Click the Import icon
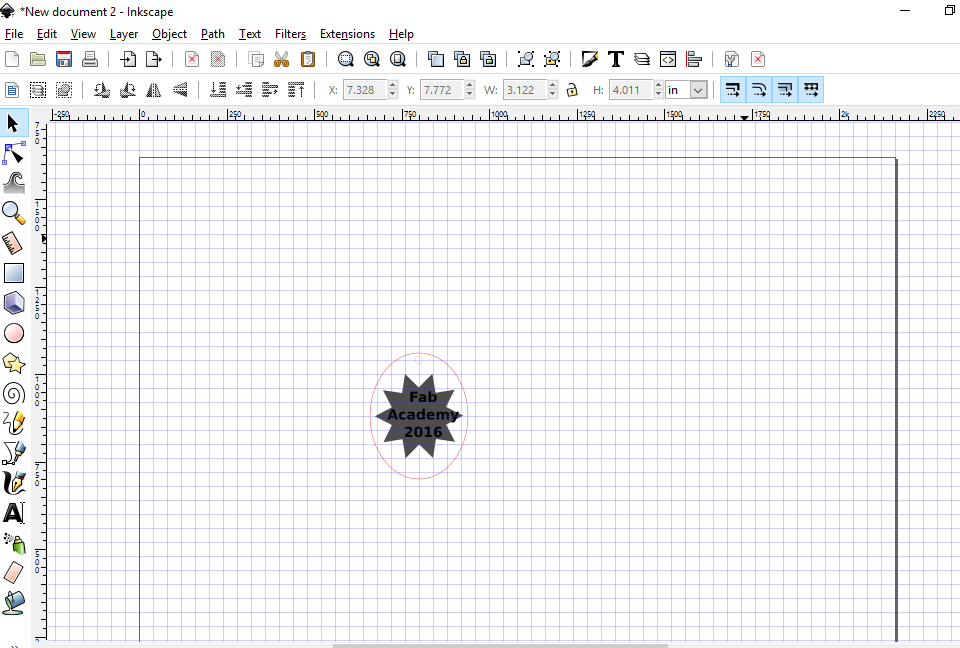 coord(128,59)
